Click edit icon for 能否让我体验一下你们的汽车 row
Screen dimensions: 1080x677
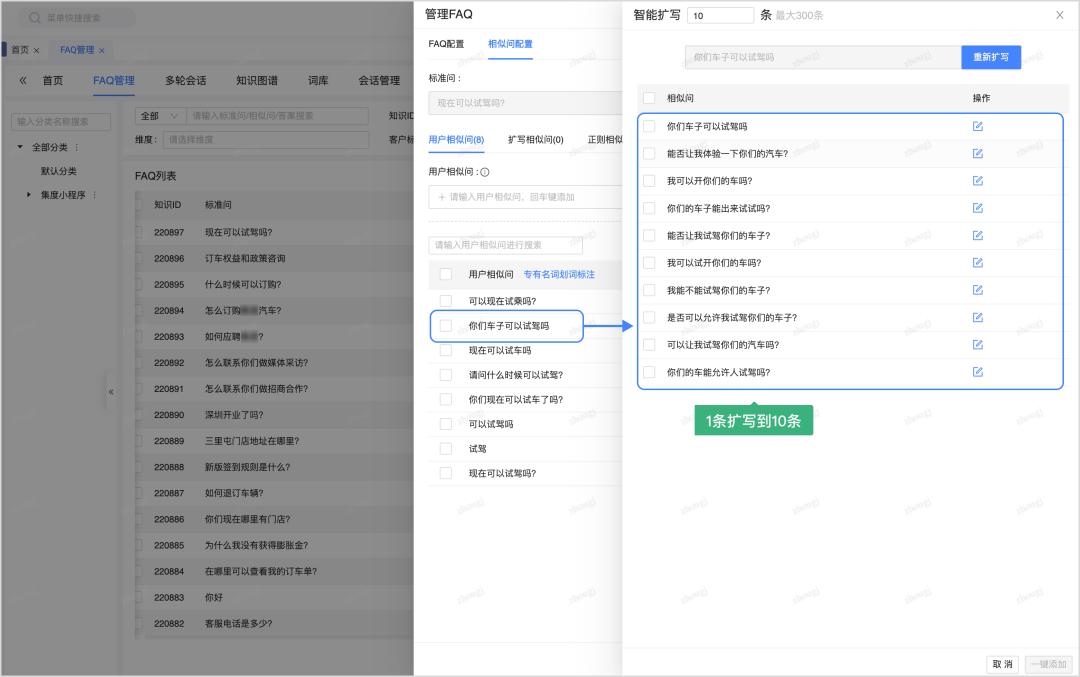pos(977,153)
